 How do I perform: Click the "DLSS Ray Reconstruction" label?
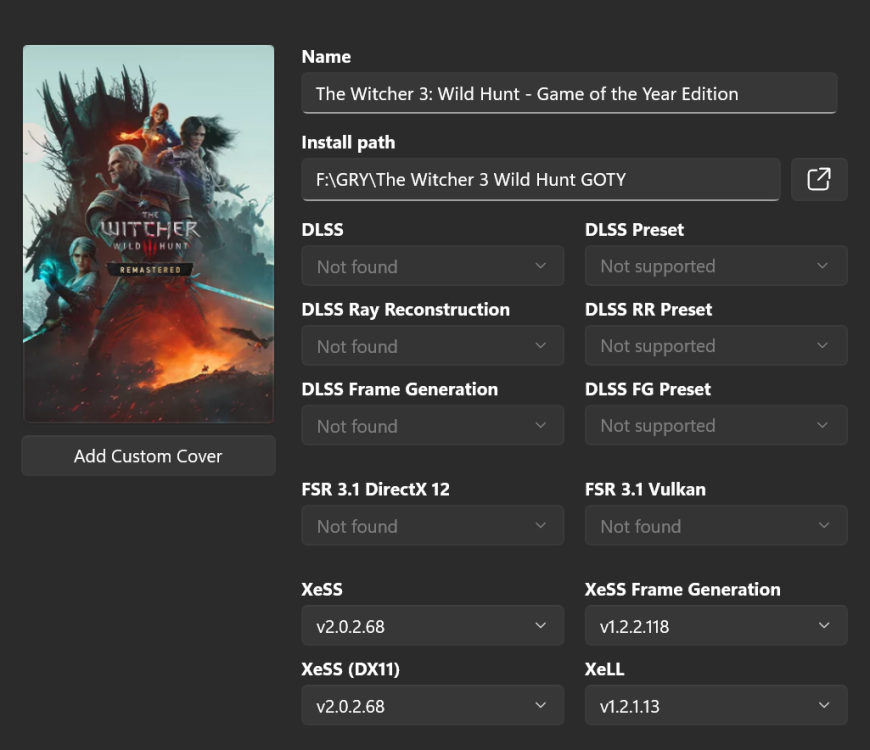[x=406, y=310]
